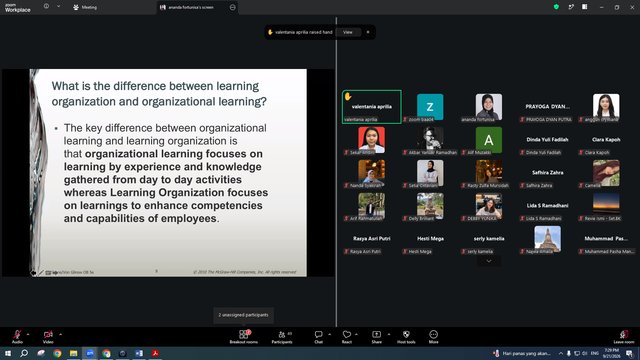
Task: Click Clara Kapoh participant tile
Action: click(606, 140)
